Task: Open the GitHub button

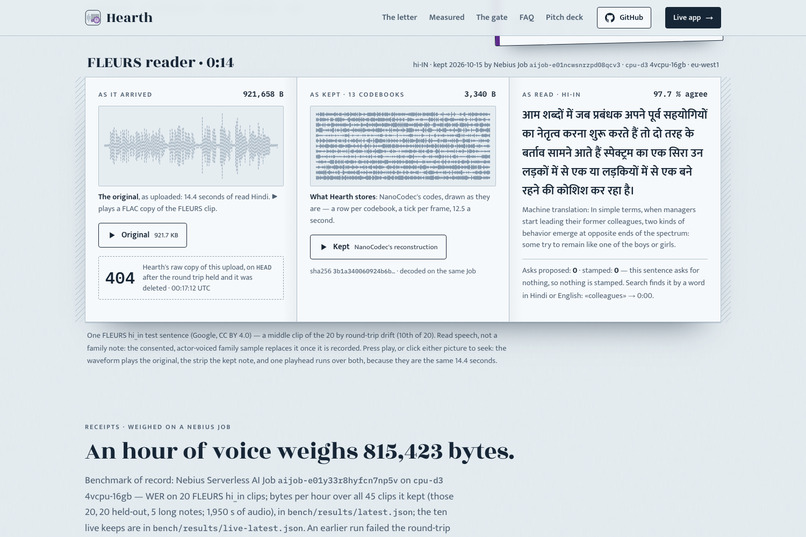Action: coord(624,17)
